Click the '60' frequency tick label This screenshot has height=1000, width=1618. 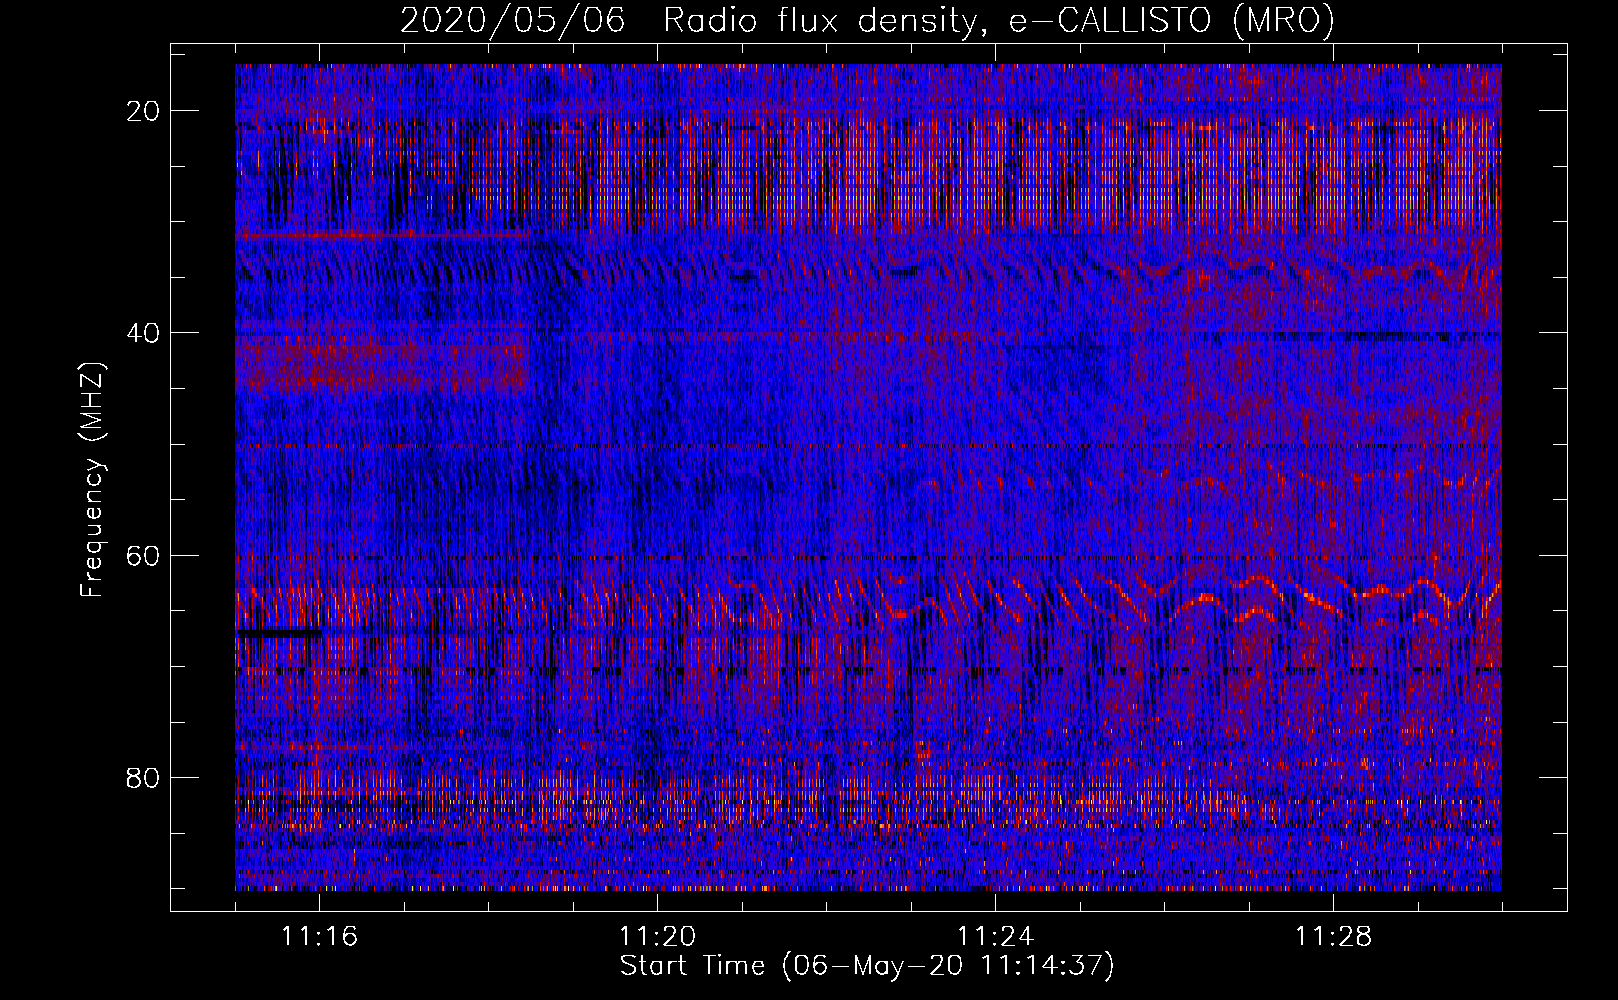(x=144, y=555)
